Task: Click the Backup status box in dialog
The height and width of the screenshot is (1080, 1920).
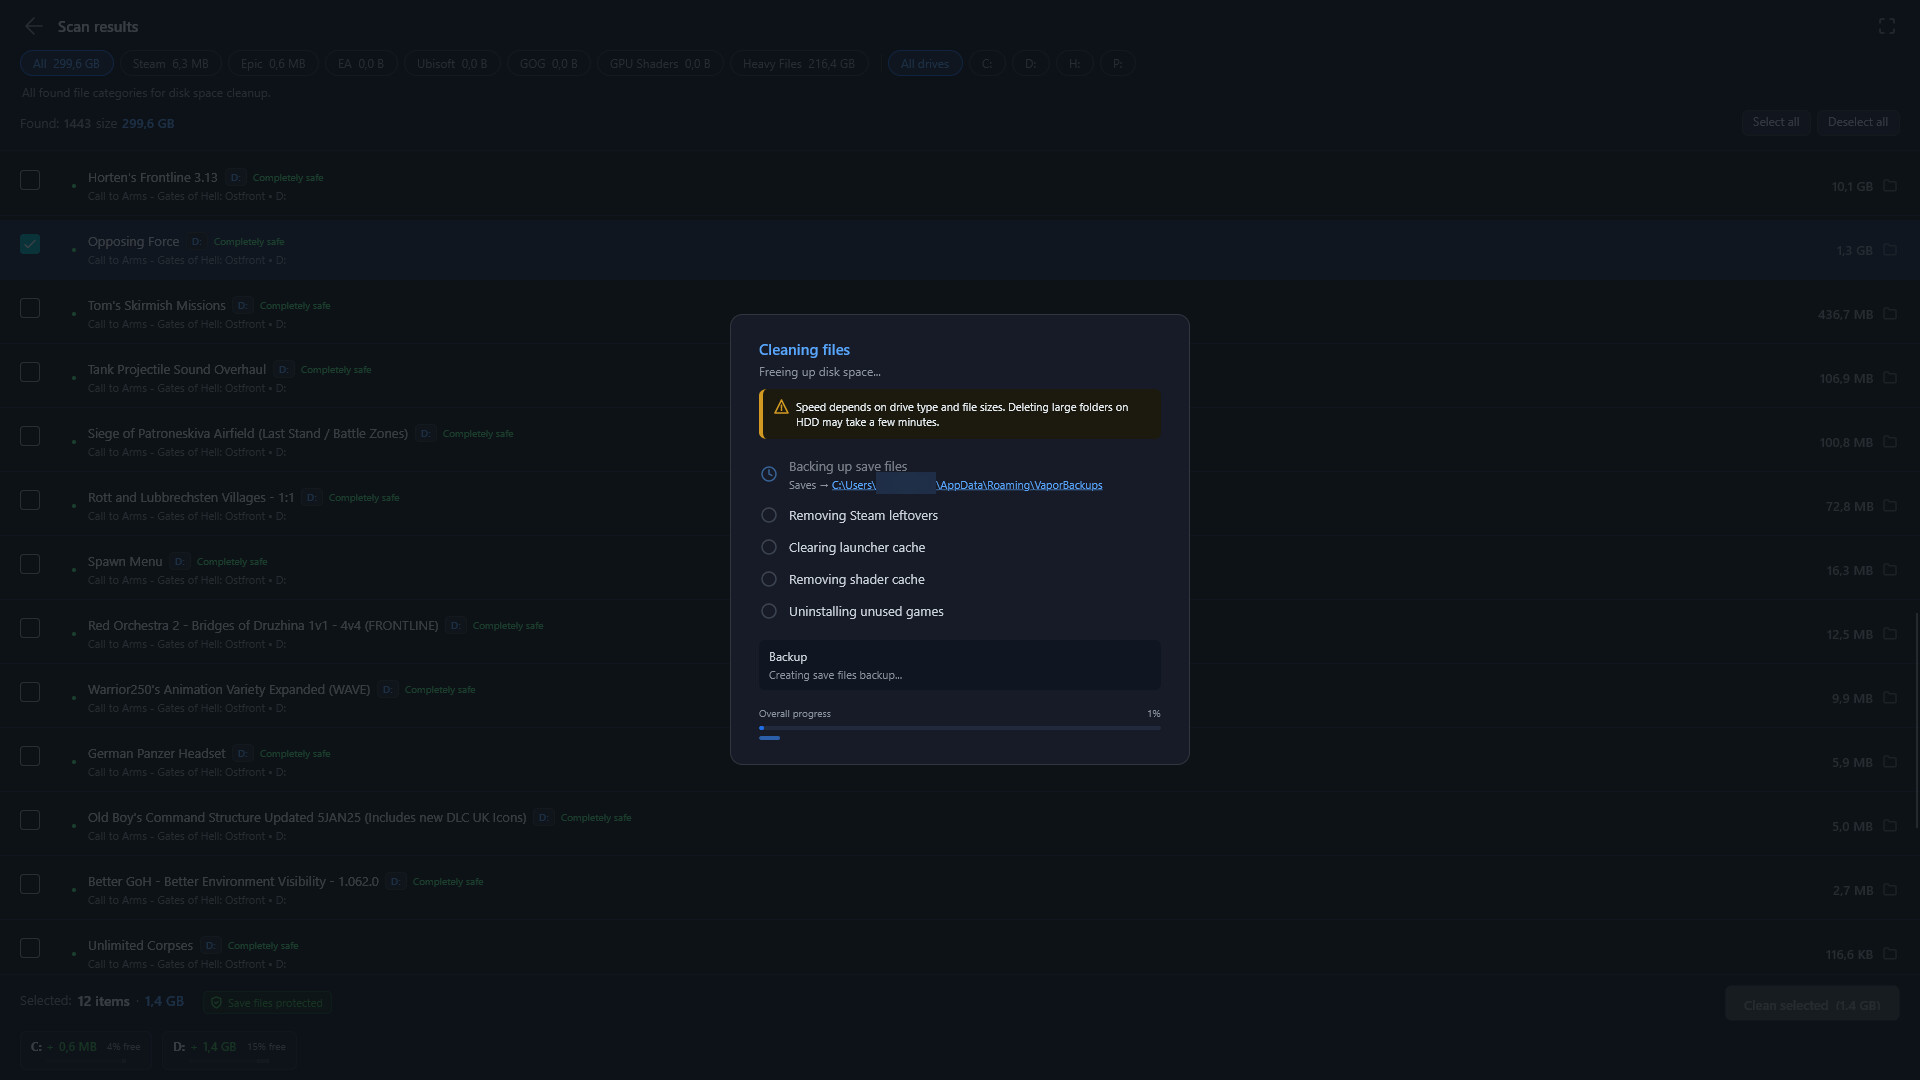Action: point(959,665)
